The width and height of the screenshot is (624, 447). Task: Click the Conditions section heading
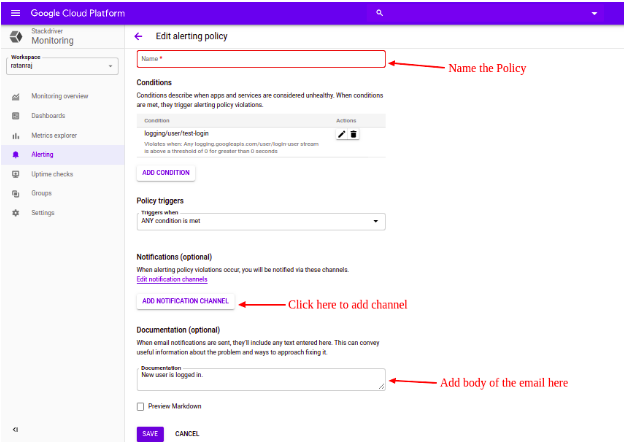click(x=154, y=82)
